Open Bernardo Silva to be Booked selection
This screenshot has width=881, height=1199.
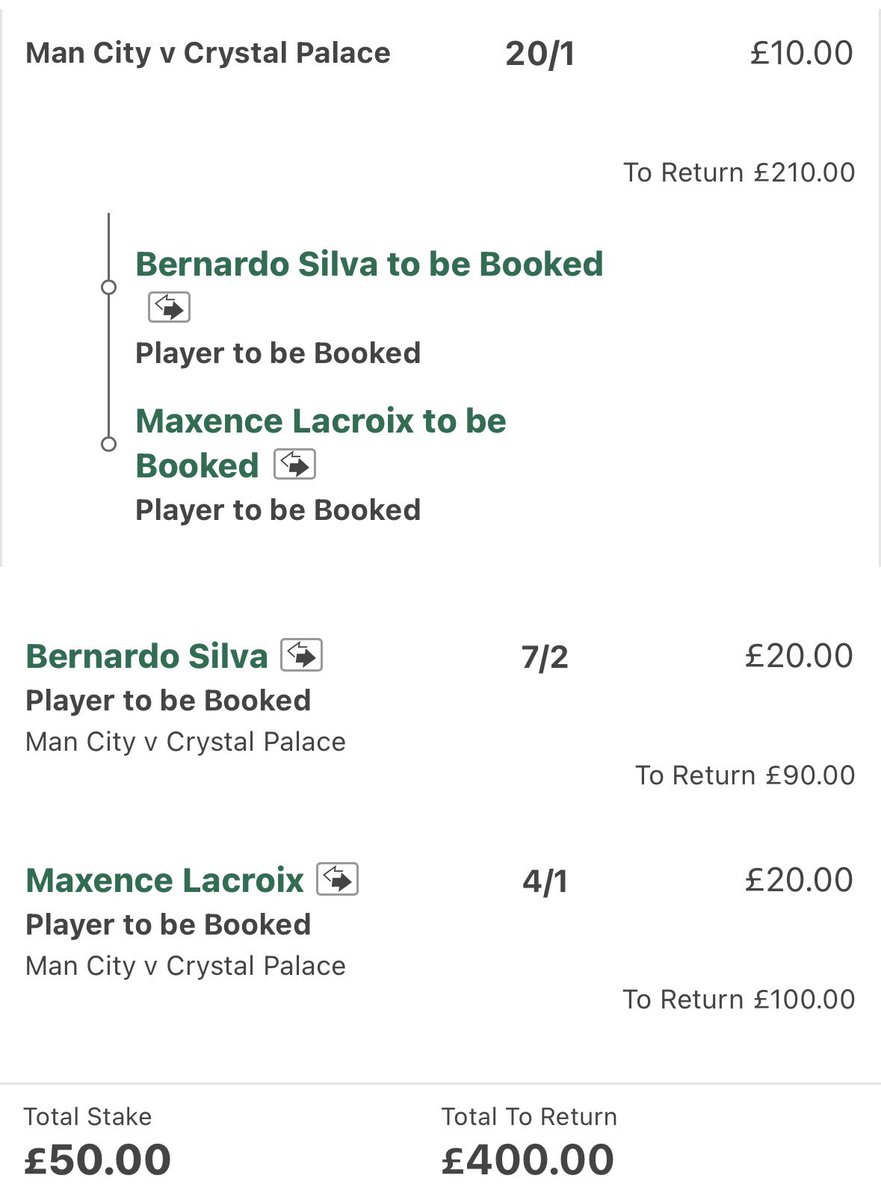[x=369, y=264]
